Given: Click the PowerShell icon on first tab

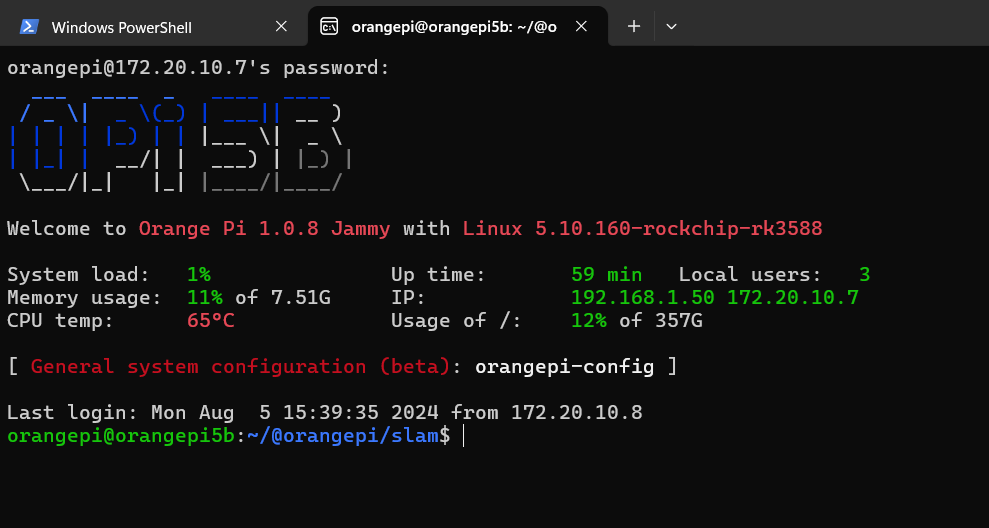Looking at the screenshot, I should pyautogui.click(x=29, y=26).
